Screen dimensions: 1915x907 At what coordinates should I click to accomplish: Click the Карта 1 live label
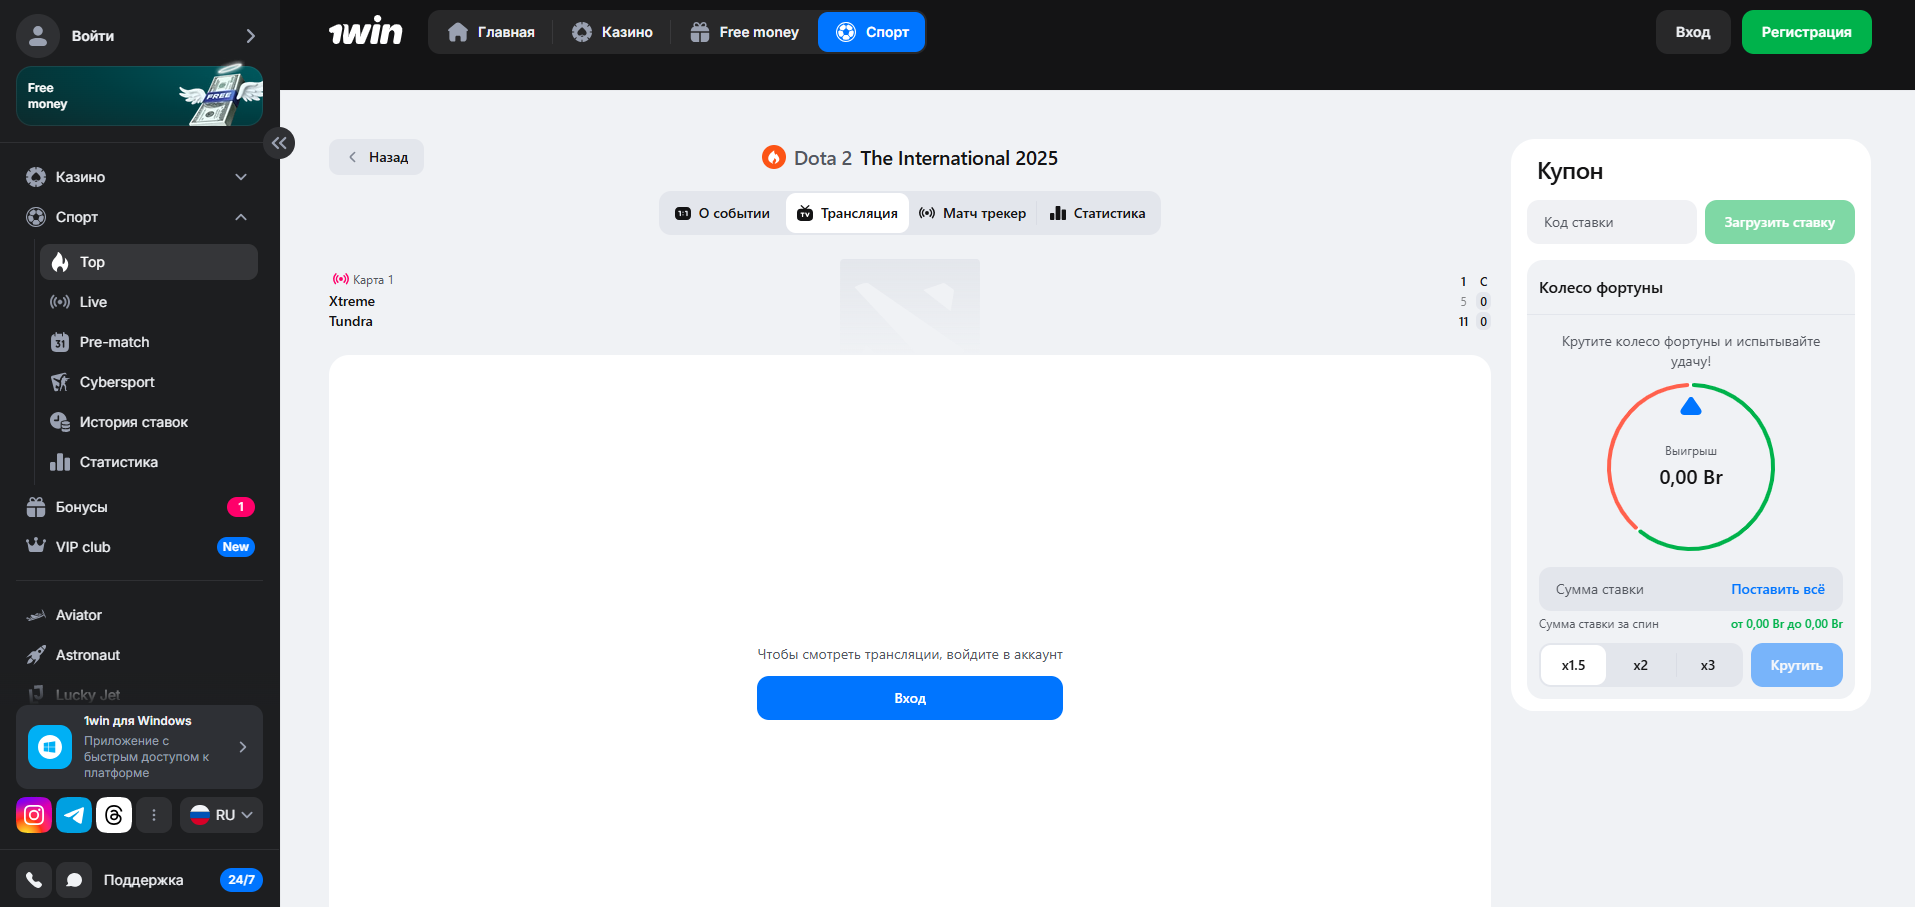363,280
